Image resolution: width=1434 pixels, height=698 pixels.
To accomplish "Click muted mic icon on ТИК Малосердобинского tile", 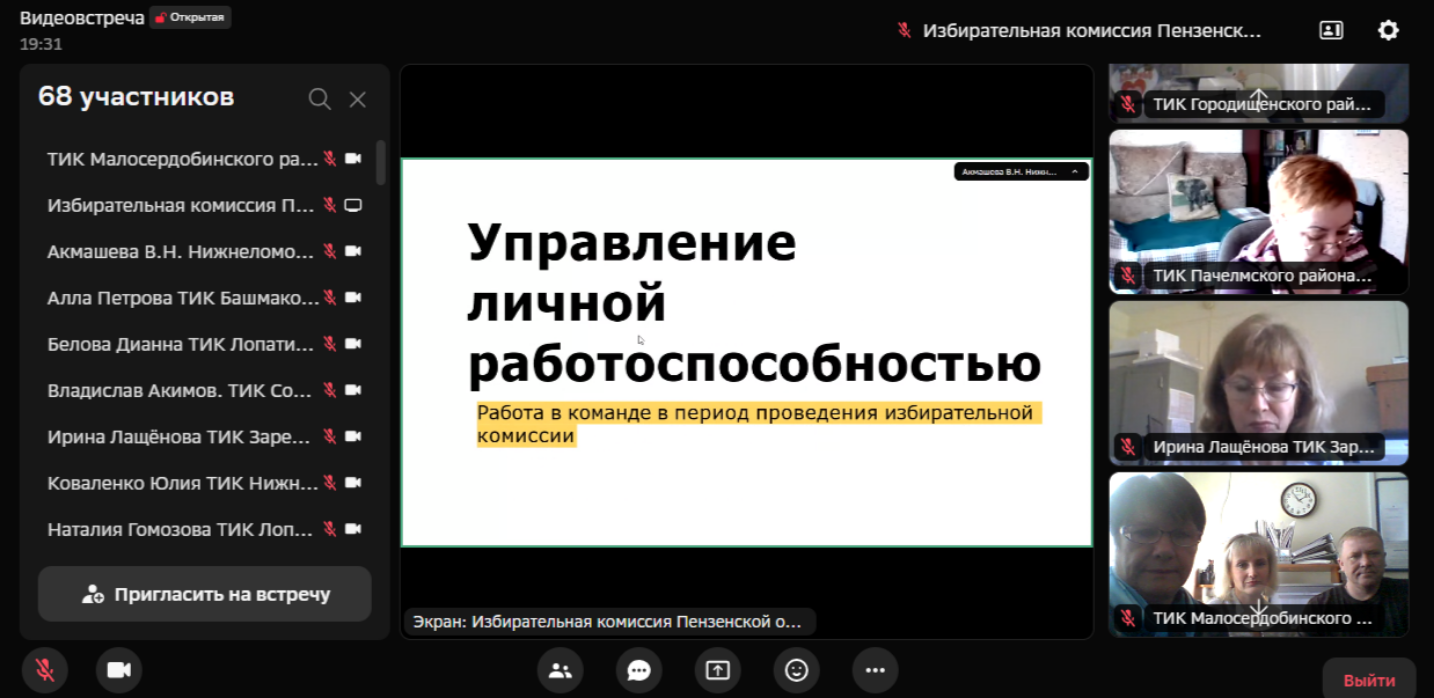I will 1128,618.
